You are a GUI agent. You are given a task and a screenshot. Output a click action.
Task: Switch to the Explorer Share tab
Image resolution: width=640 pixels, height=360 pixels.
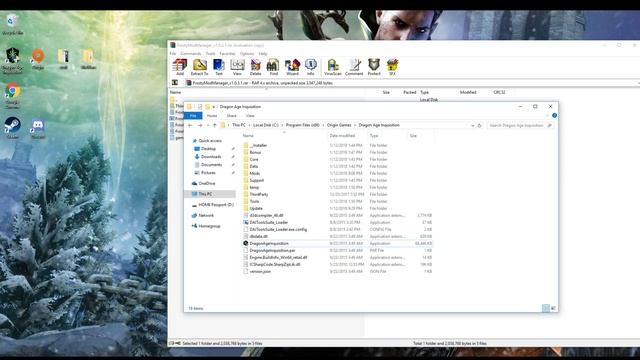[x=231, y=116]
